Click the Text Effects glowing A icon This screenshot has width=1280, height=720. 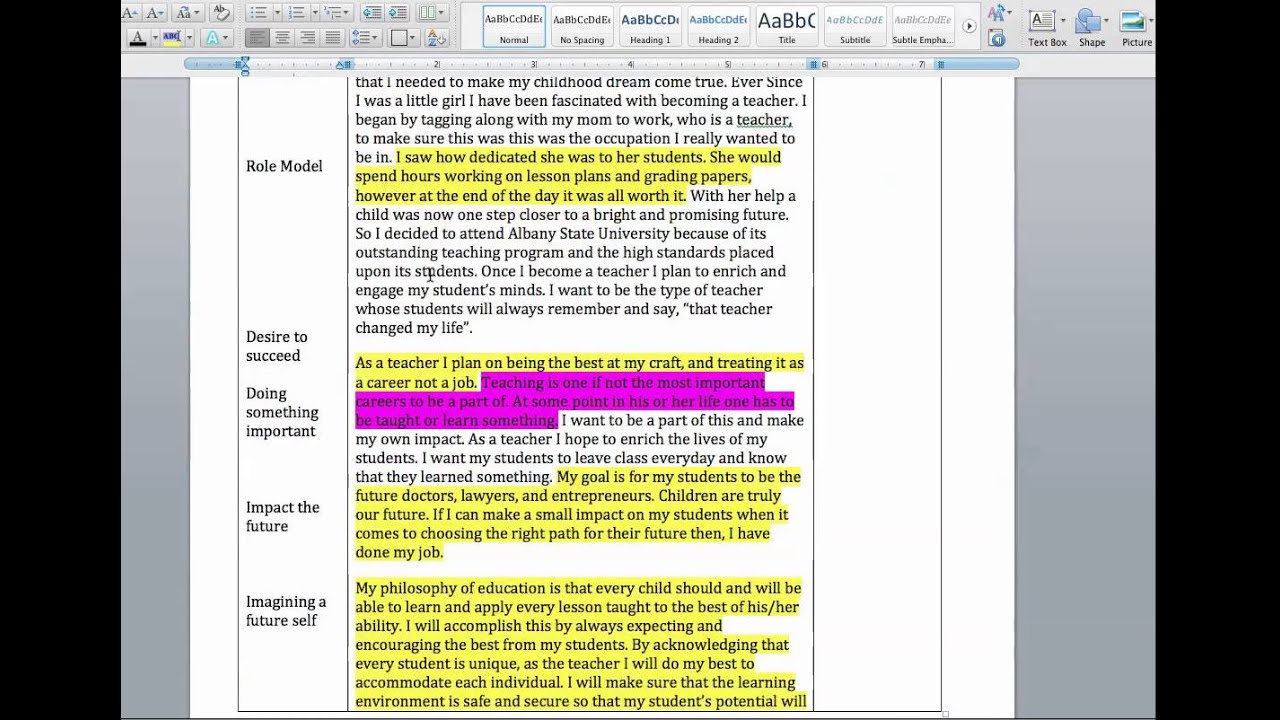pos(211,38)
